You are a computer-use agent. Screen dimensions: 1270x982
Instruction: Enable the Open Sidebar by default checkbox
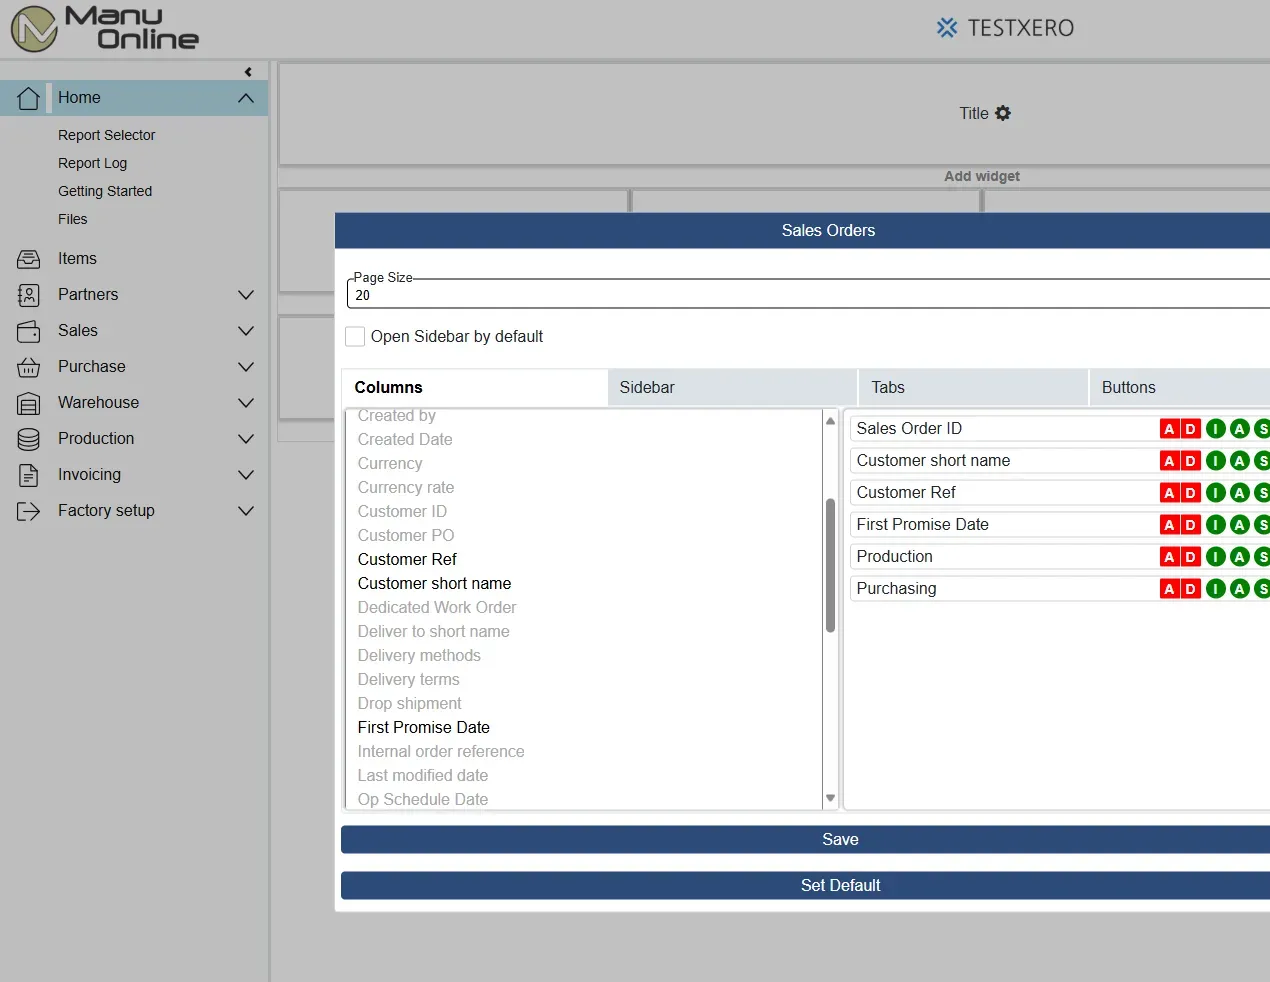355,337
